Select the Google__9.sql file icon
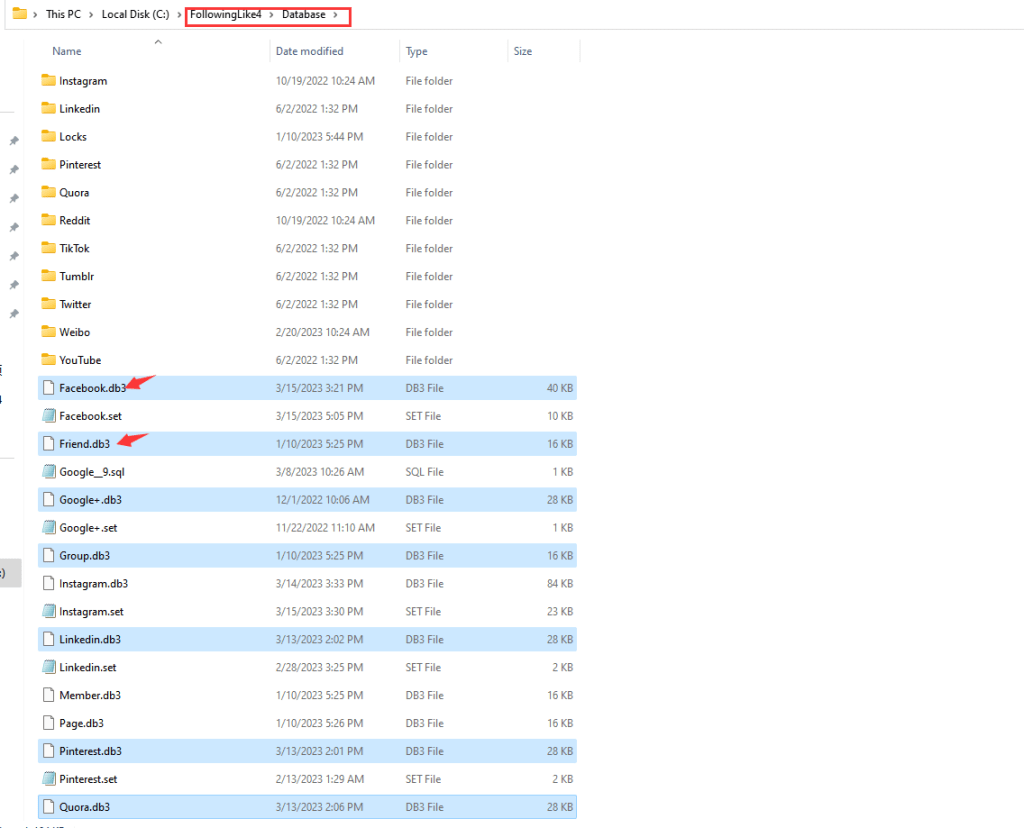This screenshot has height=828, width=1024. coord(48,472)
